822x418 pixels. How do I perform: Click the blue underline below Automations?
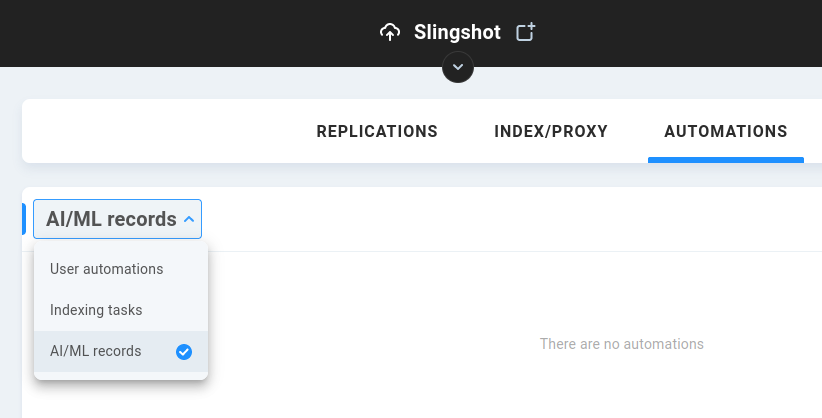pos(726,160)
